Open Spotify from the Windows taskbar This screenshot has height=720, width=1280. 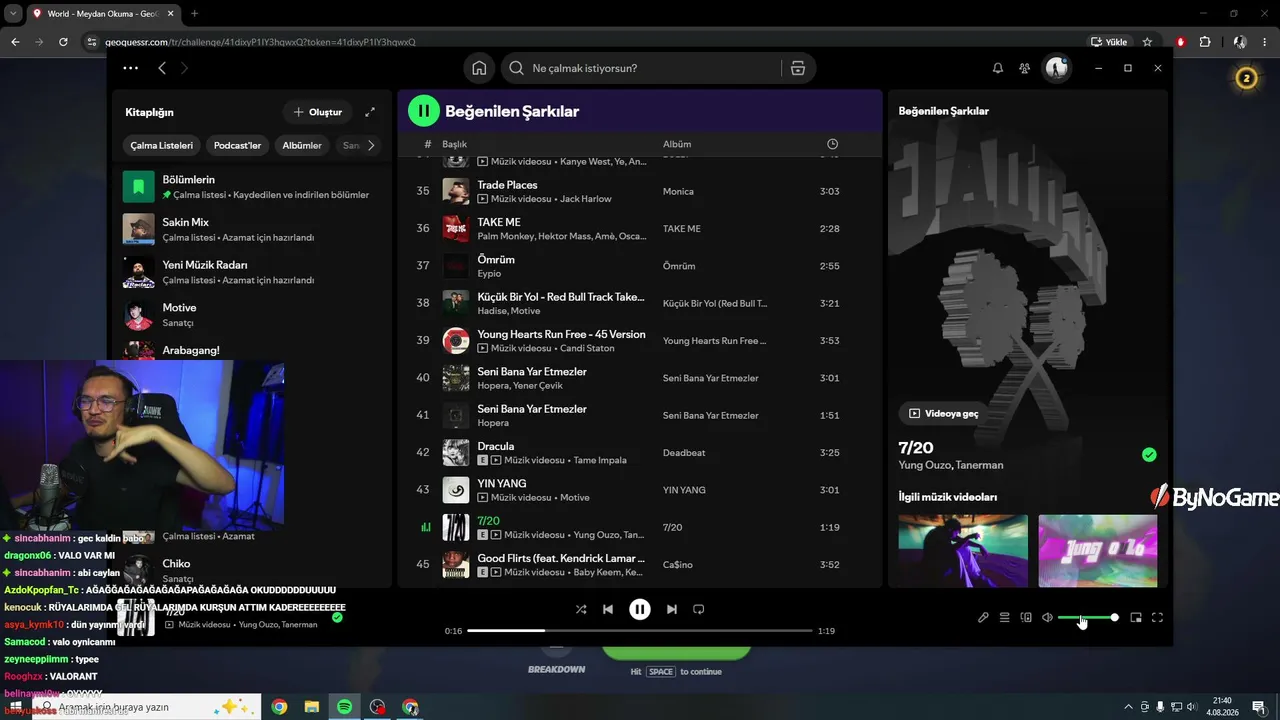pyautogui.click(x=344, y=707)
